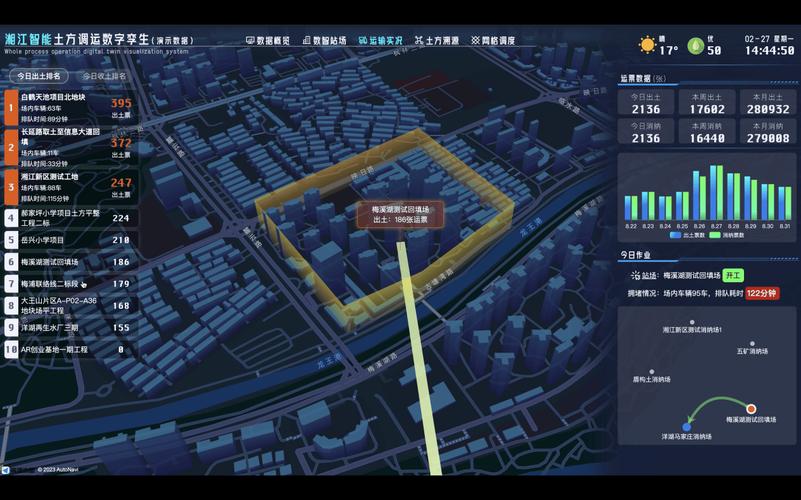Screen dimensions: 801x500
Task: Click the 8.31 bar in chart
Action: pos(785,203)
